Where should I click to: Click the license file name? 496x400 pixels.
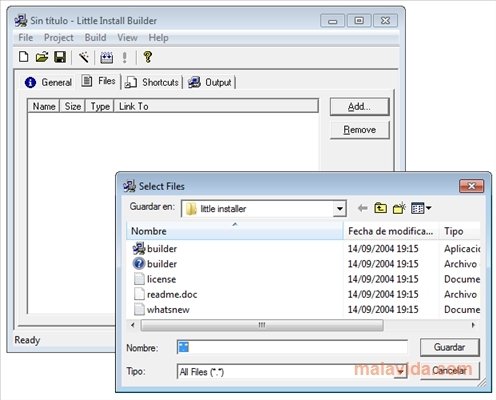161,279
